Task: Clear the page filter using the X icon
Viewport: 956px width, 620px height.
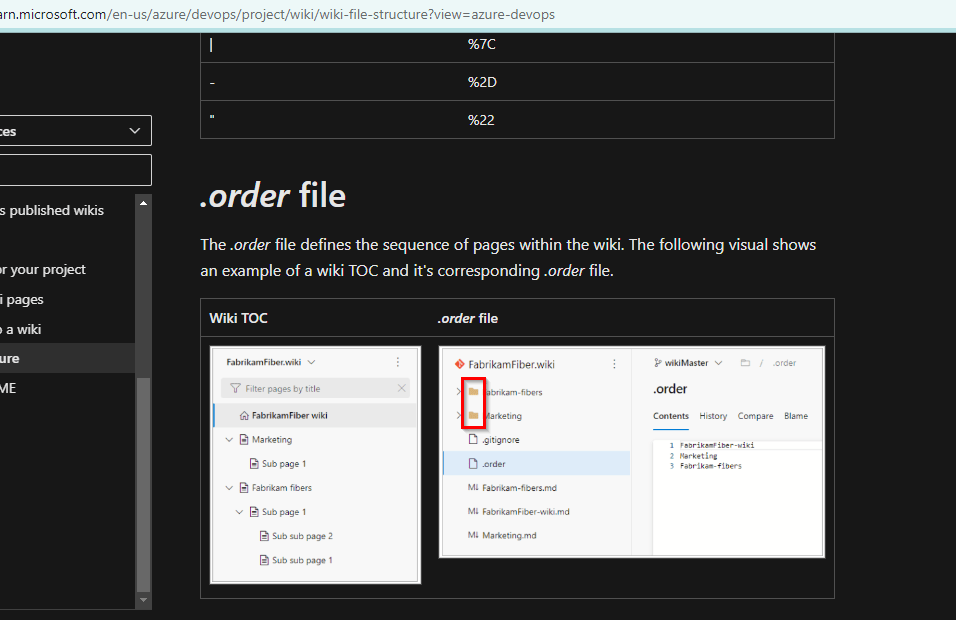Action: click(401, 387)
